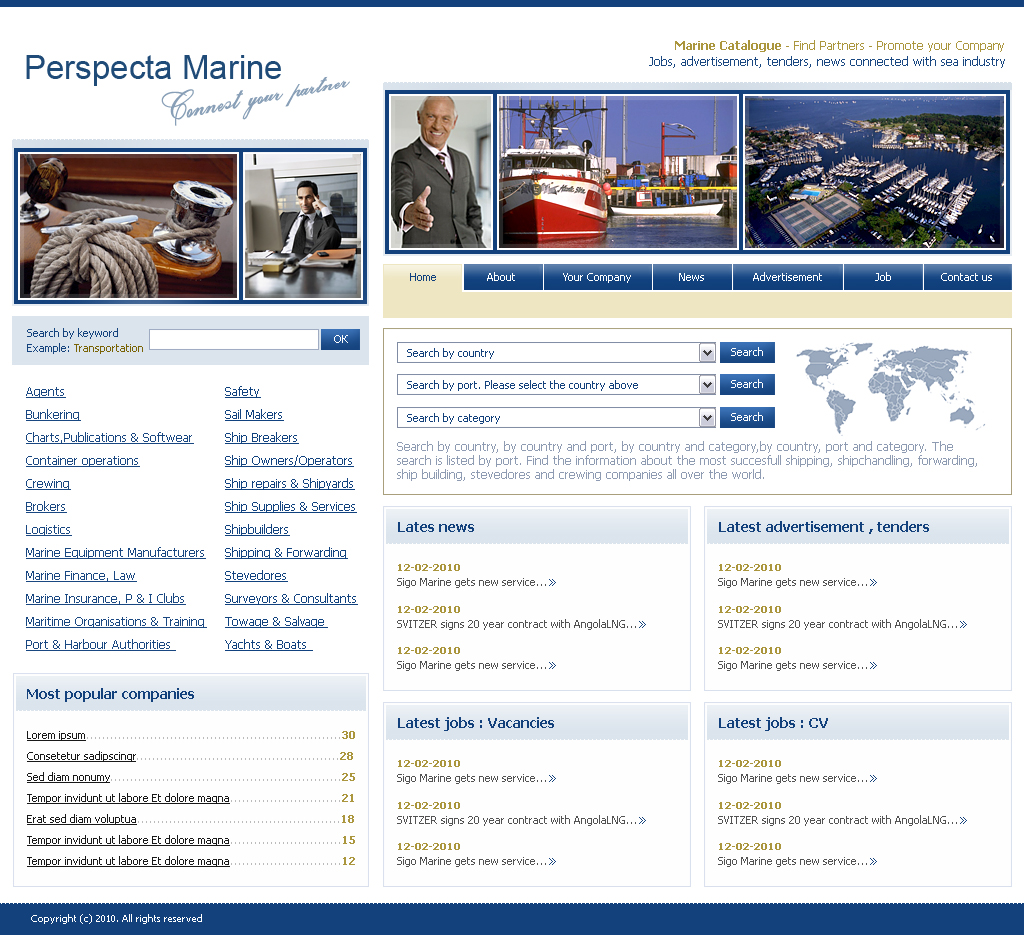Open the Container operations link
The height and width of the screenshot is (935, 1024).
82,460
